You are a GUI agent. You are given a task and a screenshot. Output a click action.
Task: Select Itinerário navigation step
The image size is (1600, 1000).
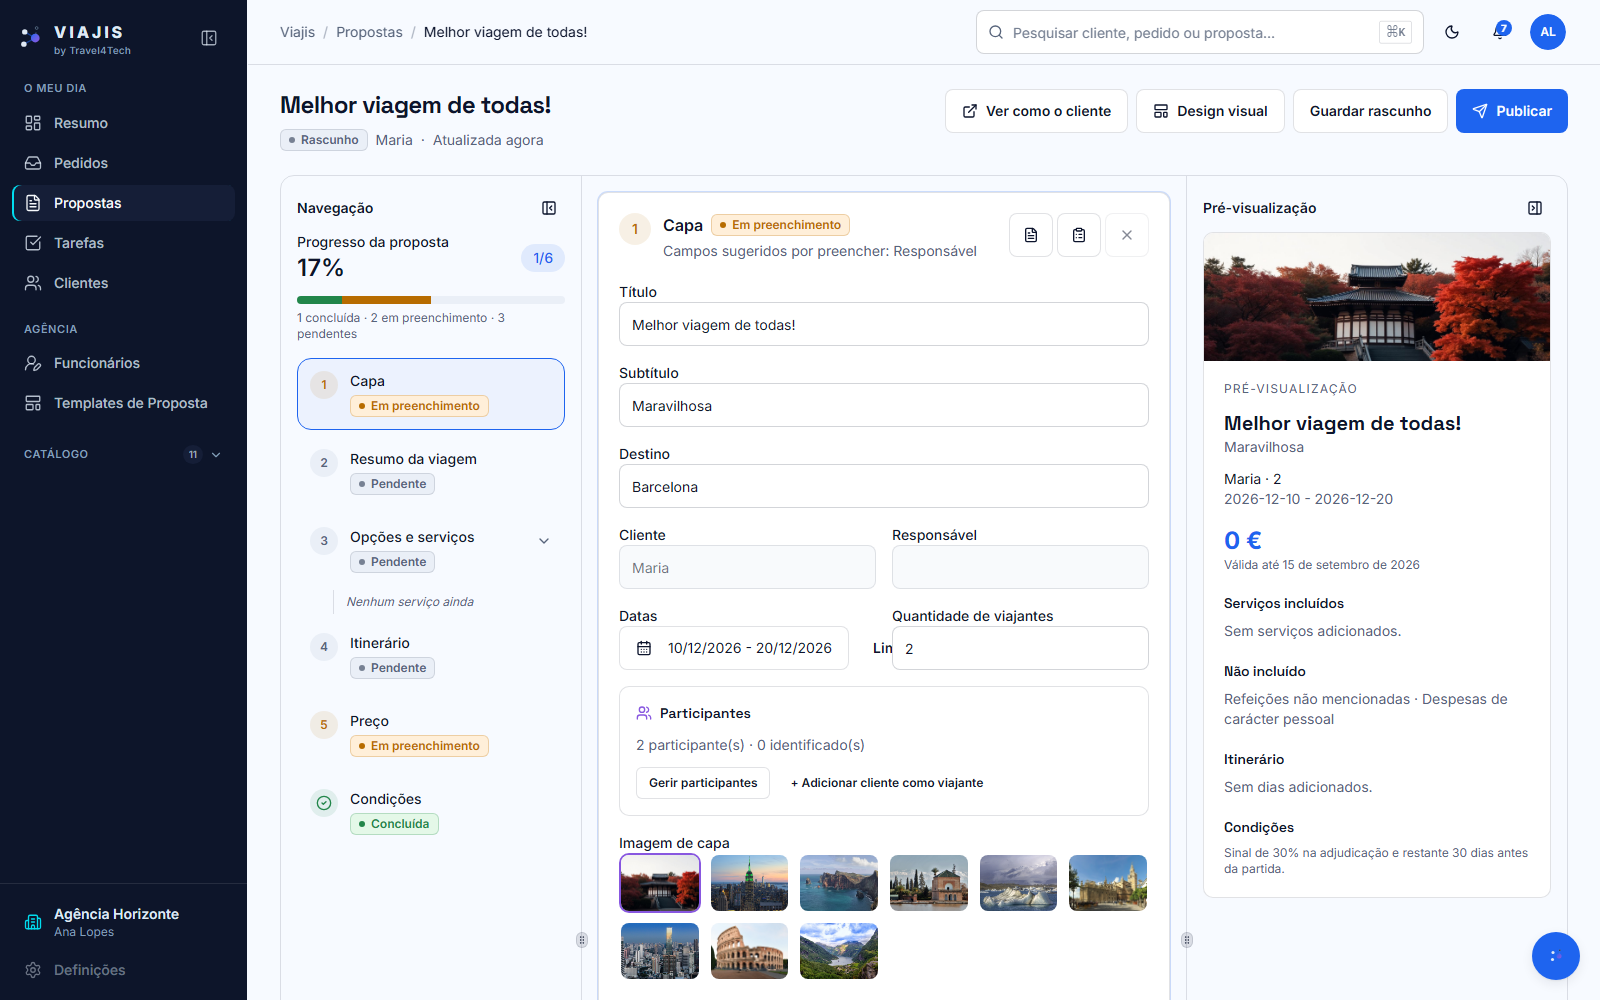tap(431, 656)
